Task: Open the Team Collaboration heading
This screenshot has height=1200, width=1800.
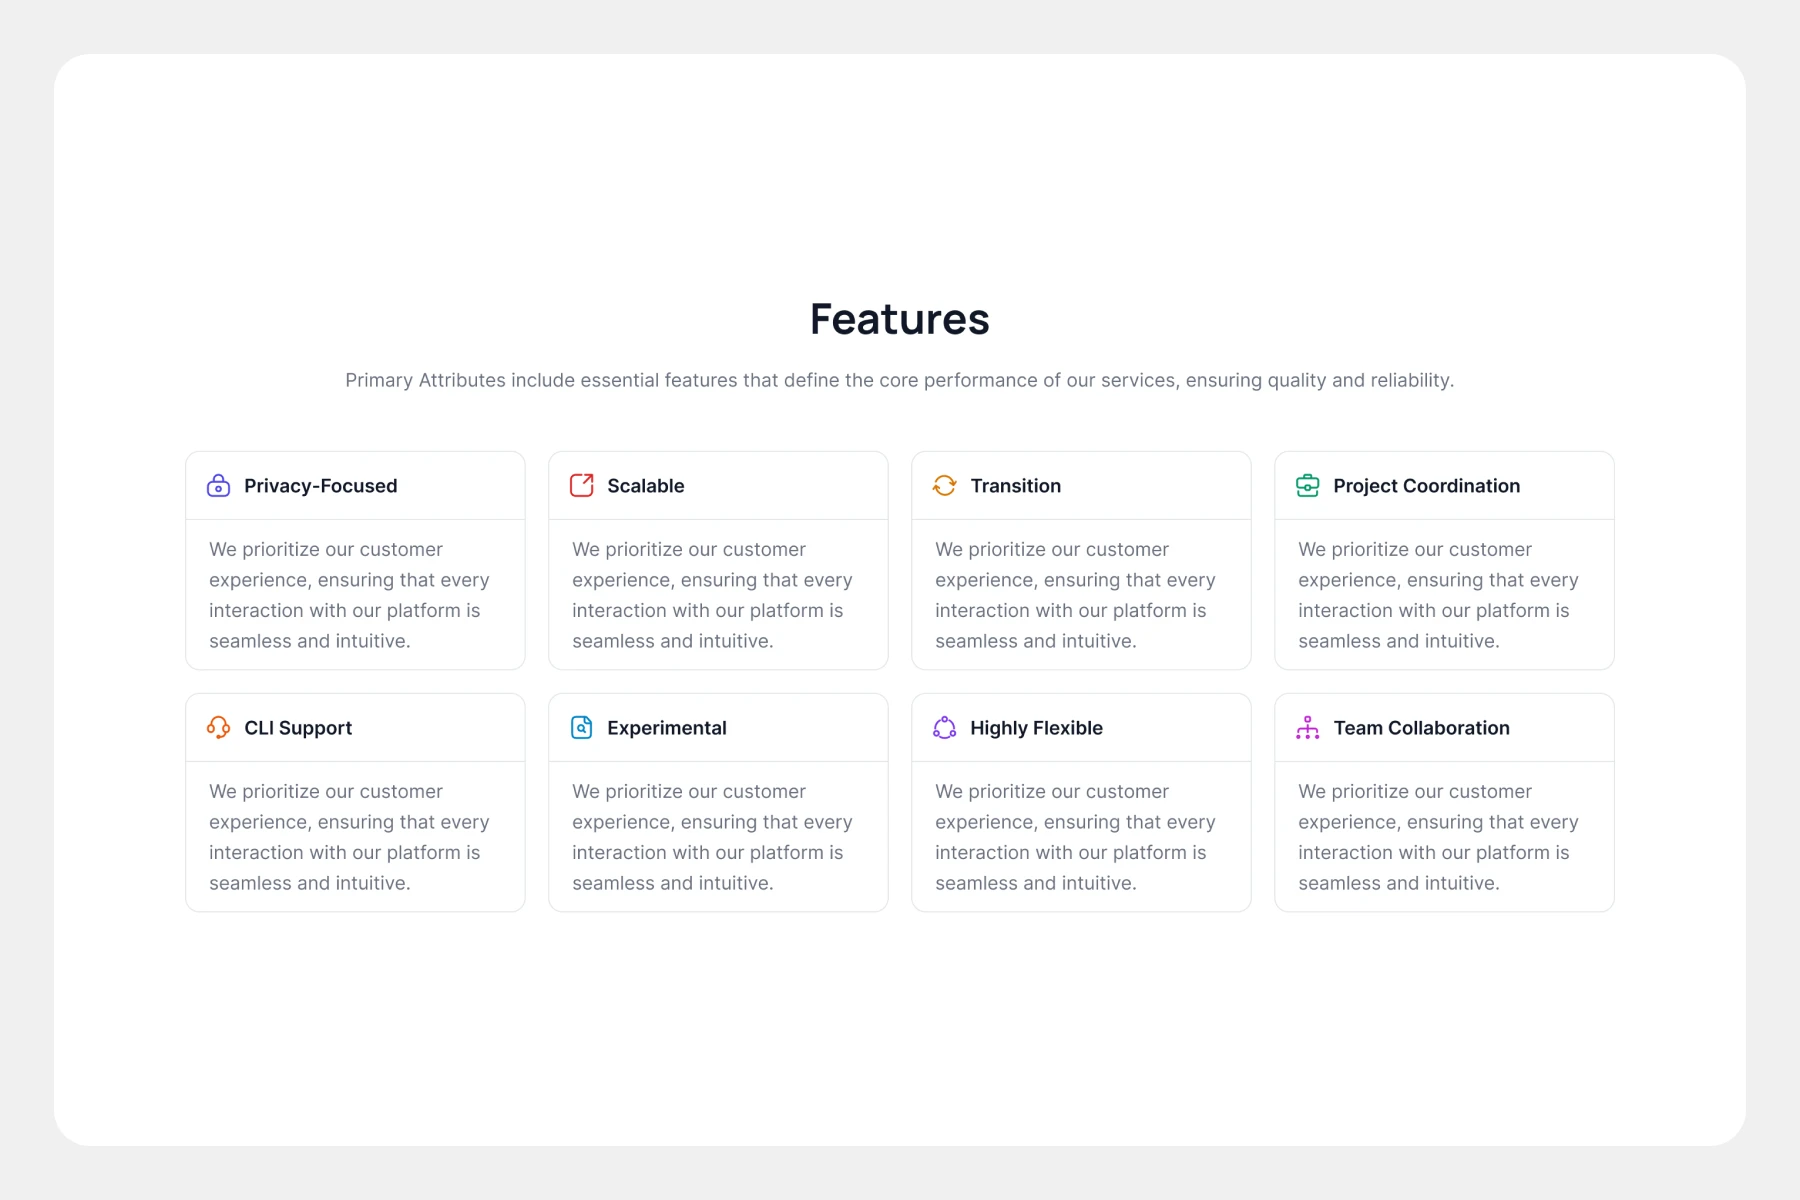Action: [x=1421, y=728]
